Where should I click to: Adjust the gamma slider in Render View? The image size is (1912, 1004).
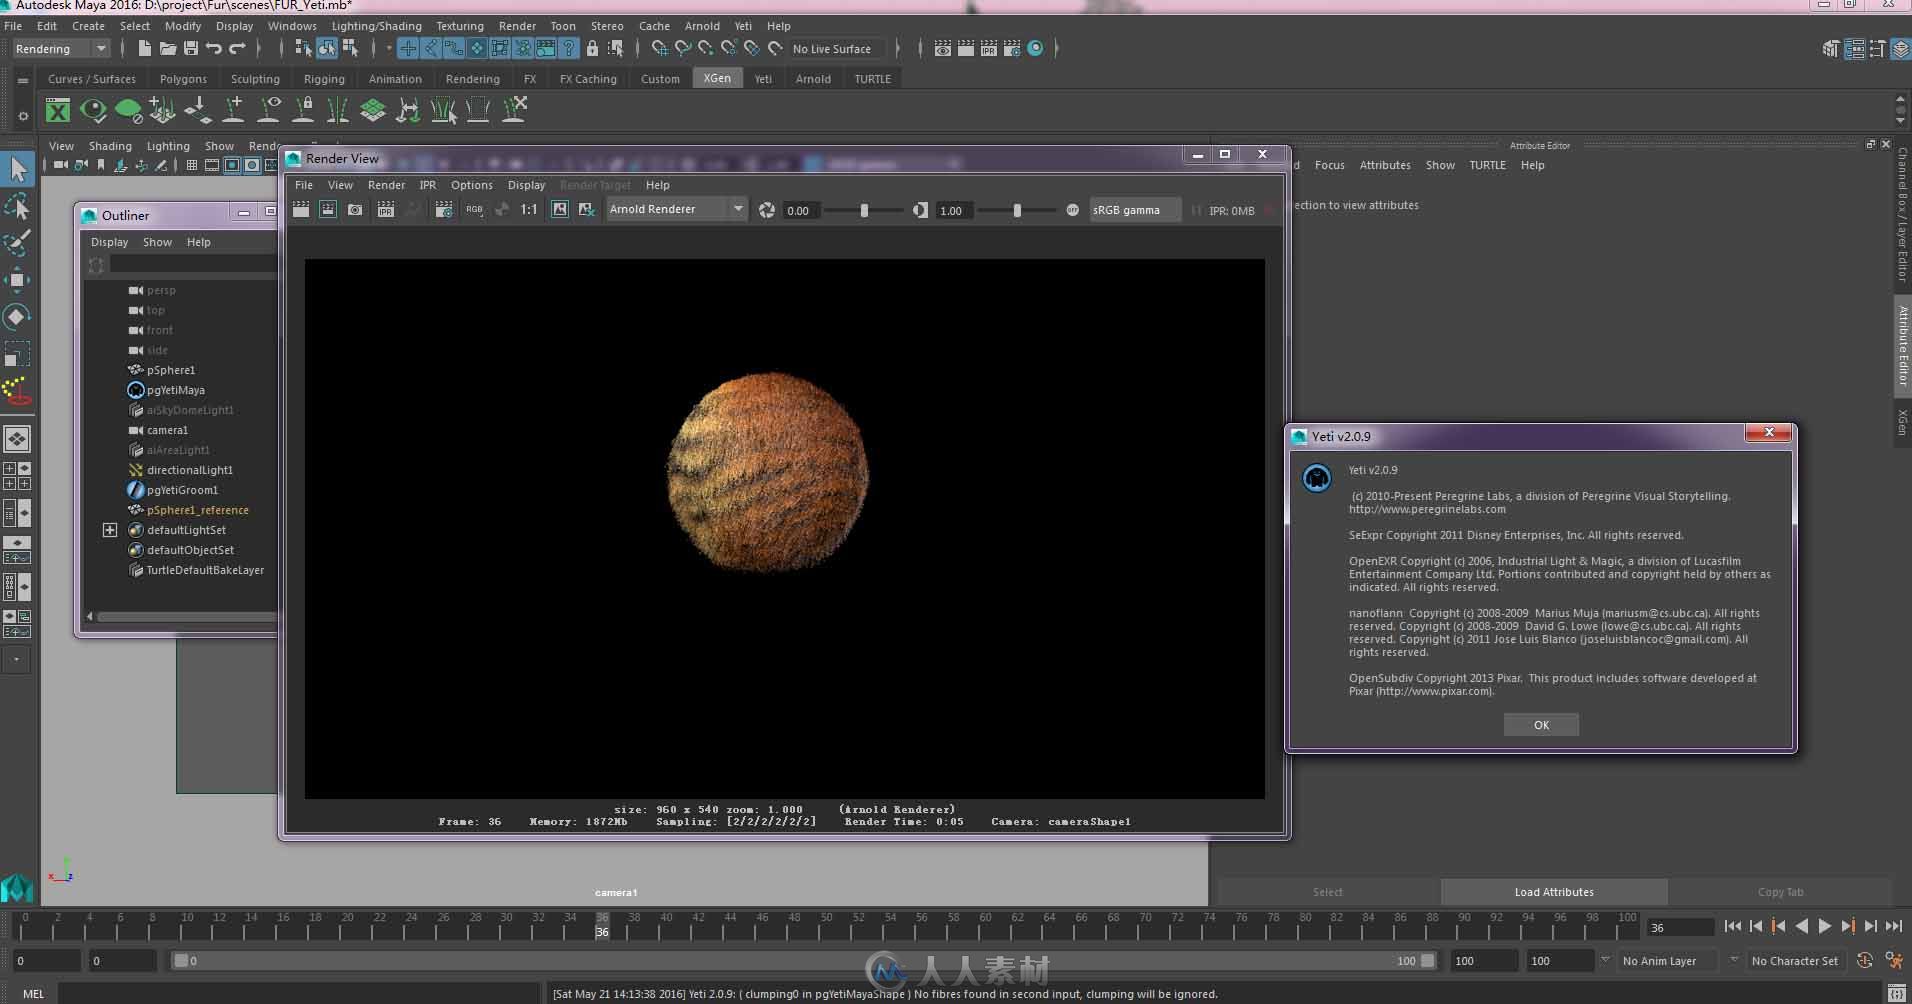pyautogui.click(x=1017, y=210)
